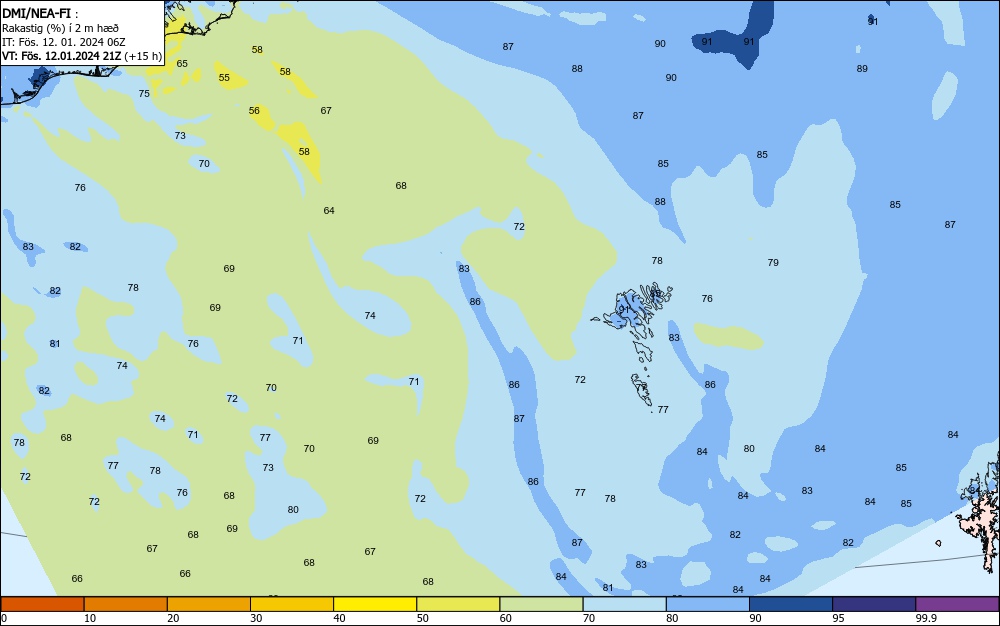Viewport: 1000px width, 626px height.
Task: Click the legend tick label 30
Action: [256, 618]
